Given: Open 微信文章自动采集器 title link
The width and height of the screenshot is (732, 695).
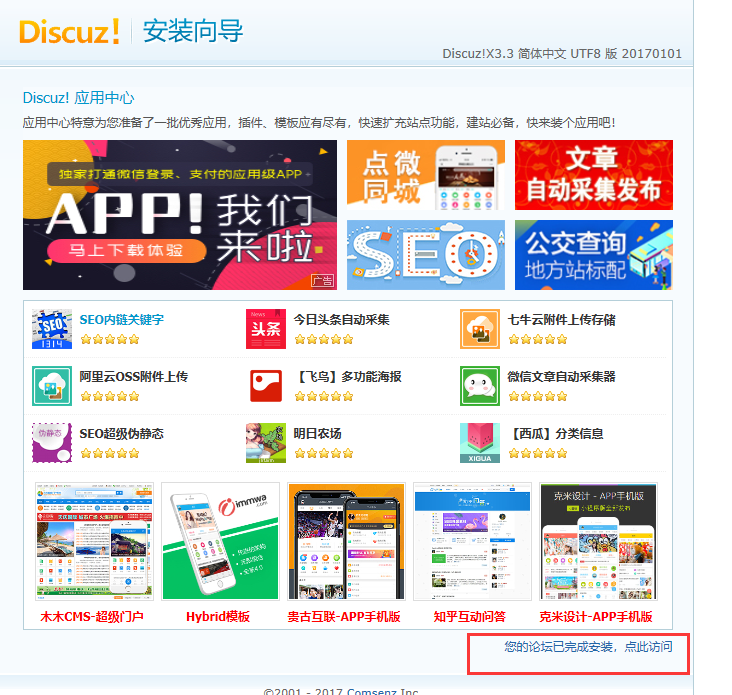Looking at the screenshot, I should pos(561,377).
